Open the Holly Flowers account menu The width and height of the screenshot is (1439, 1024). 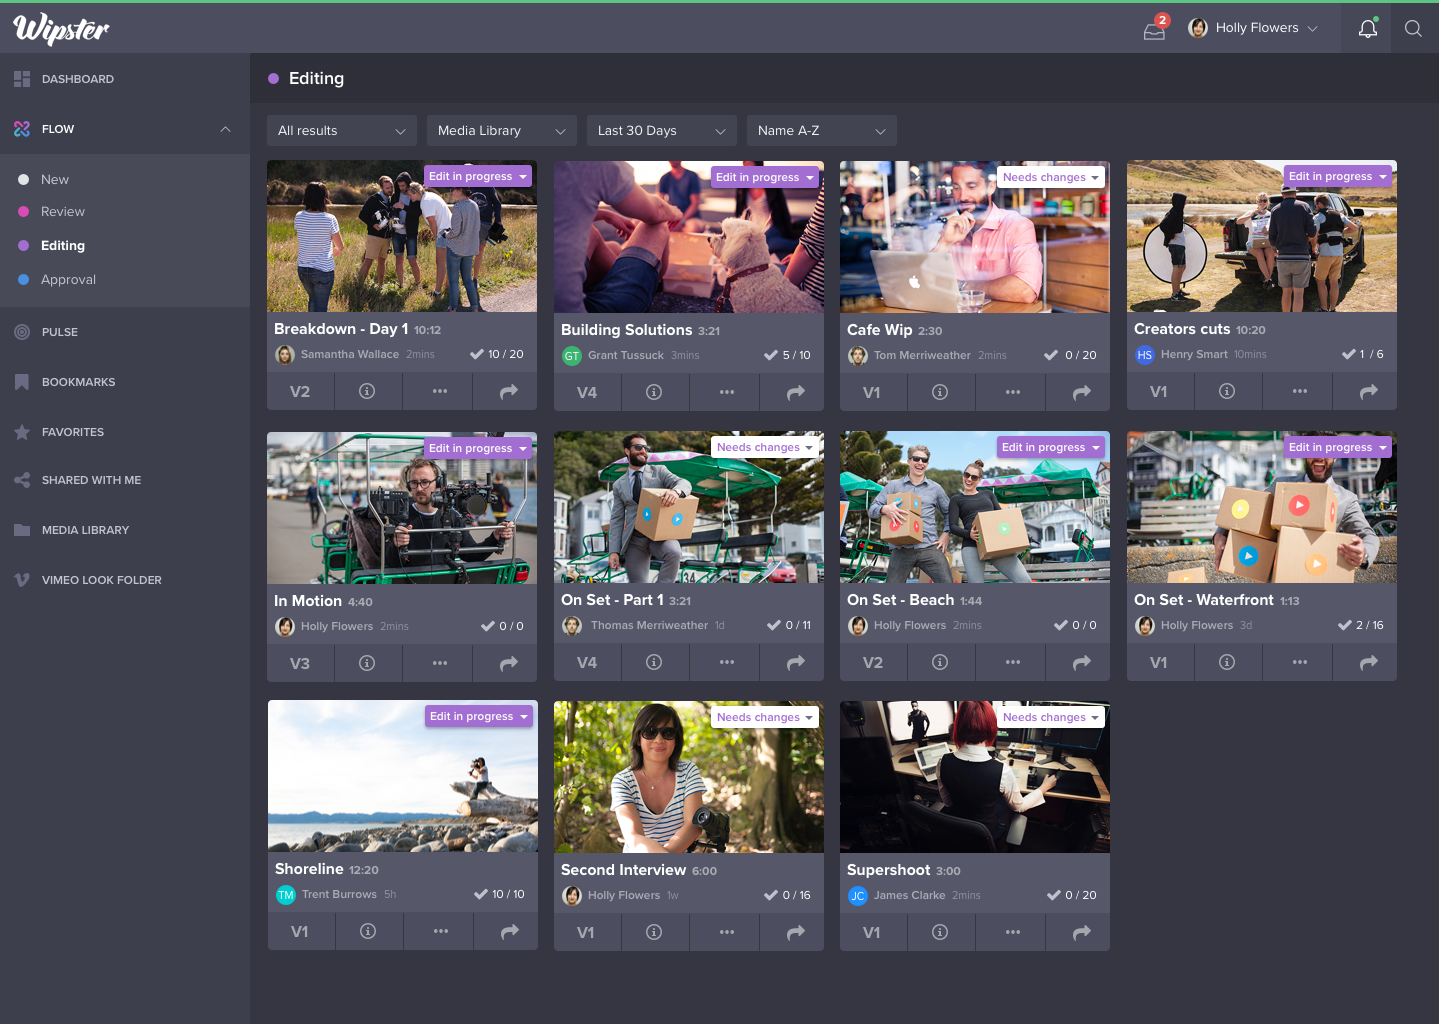point(1253,28)
